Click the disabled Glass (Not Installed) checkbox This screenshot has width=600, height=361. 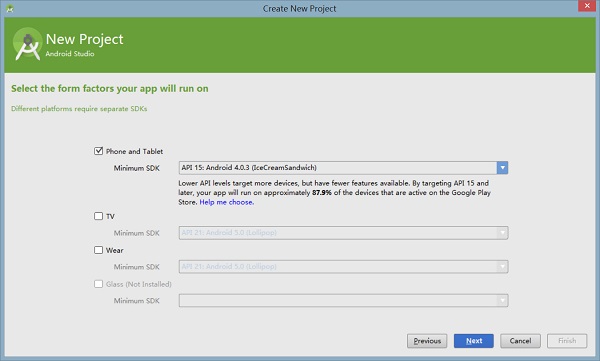(98, 284)
